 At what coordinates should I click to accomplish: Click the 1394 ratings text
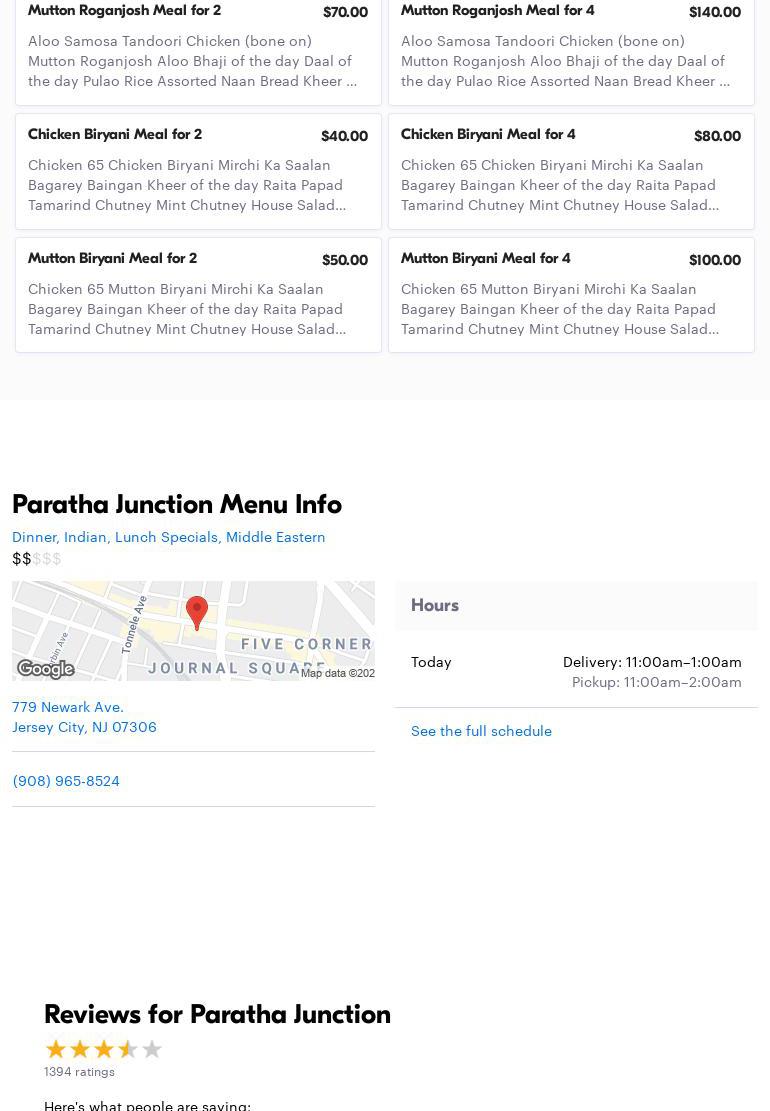[79, 1072]
